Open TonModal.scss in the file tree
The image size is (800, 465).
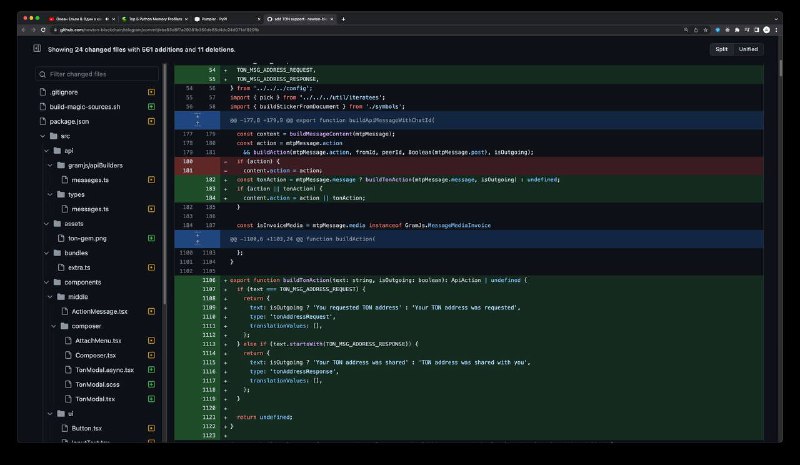pyautogui.click(x=97, y=384)
